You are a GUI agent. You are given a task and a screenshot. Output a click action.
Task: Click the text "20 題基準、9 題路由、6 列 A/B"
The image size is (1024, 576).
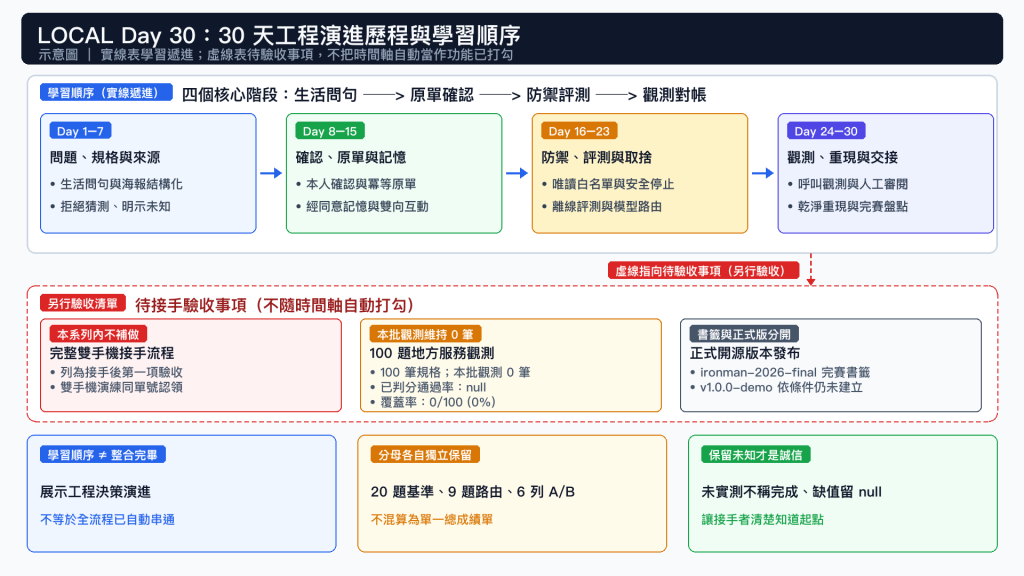pyautogui.click(x=473, y=492)
